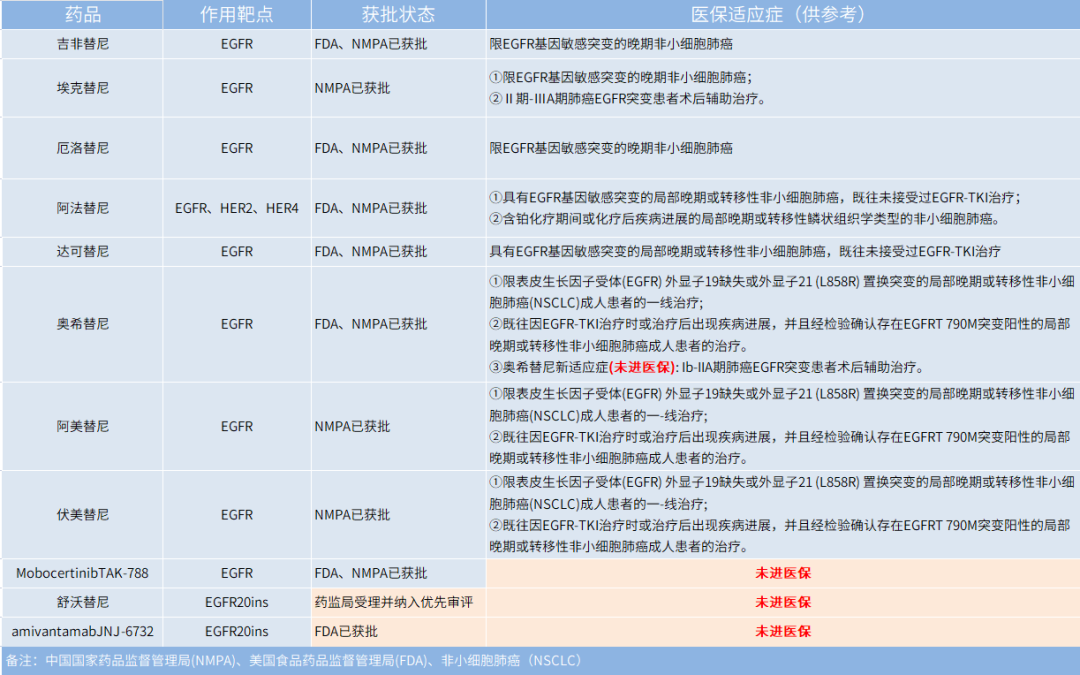Select the 舒沃替尼 drug cell
This screenshot has height=675, width=1080.
[x=85, y=602]
